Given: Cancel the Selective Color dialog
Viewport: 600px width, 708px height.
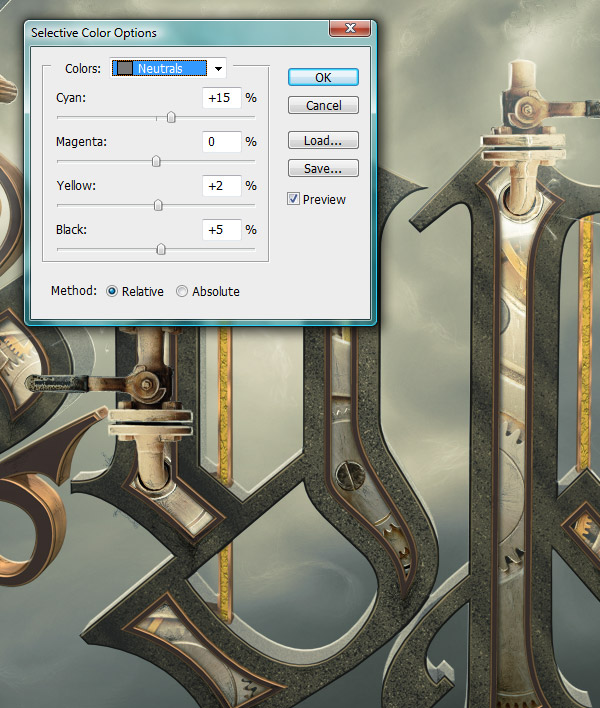Looking at the screenshot, I should 323,105.
